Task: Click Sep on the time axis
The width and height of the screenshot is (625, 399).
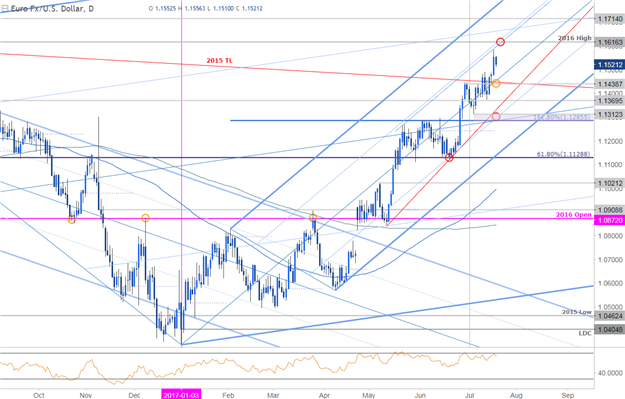Action: click(567, 395)
